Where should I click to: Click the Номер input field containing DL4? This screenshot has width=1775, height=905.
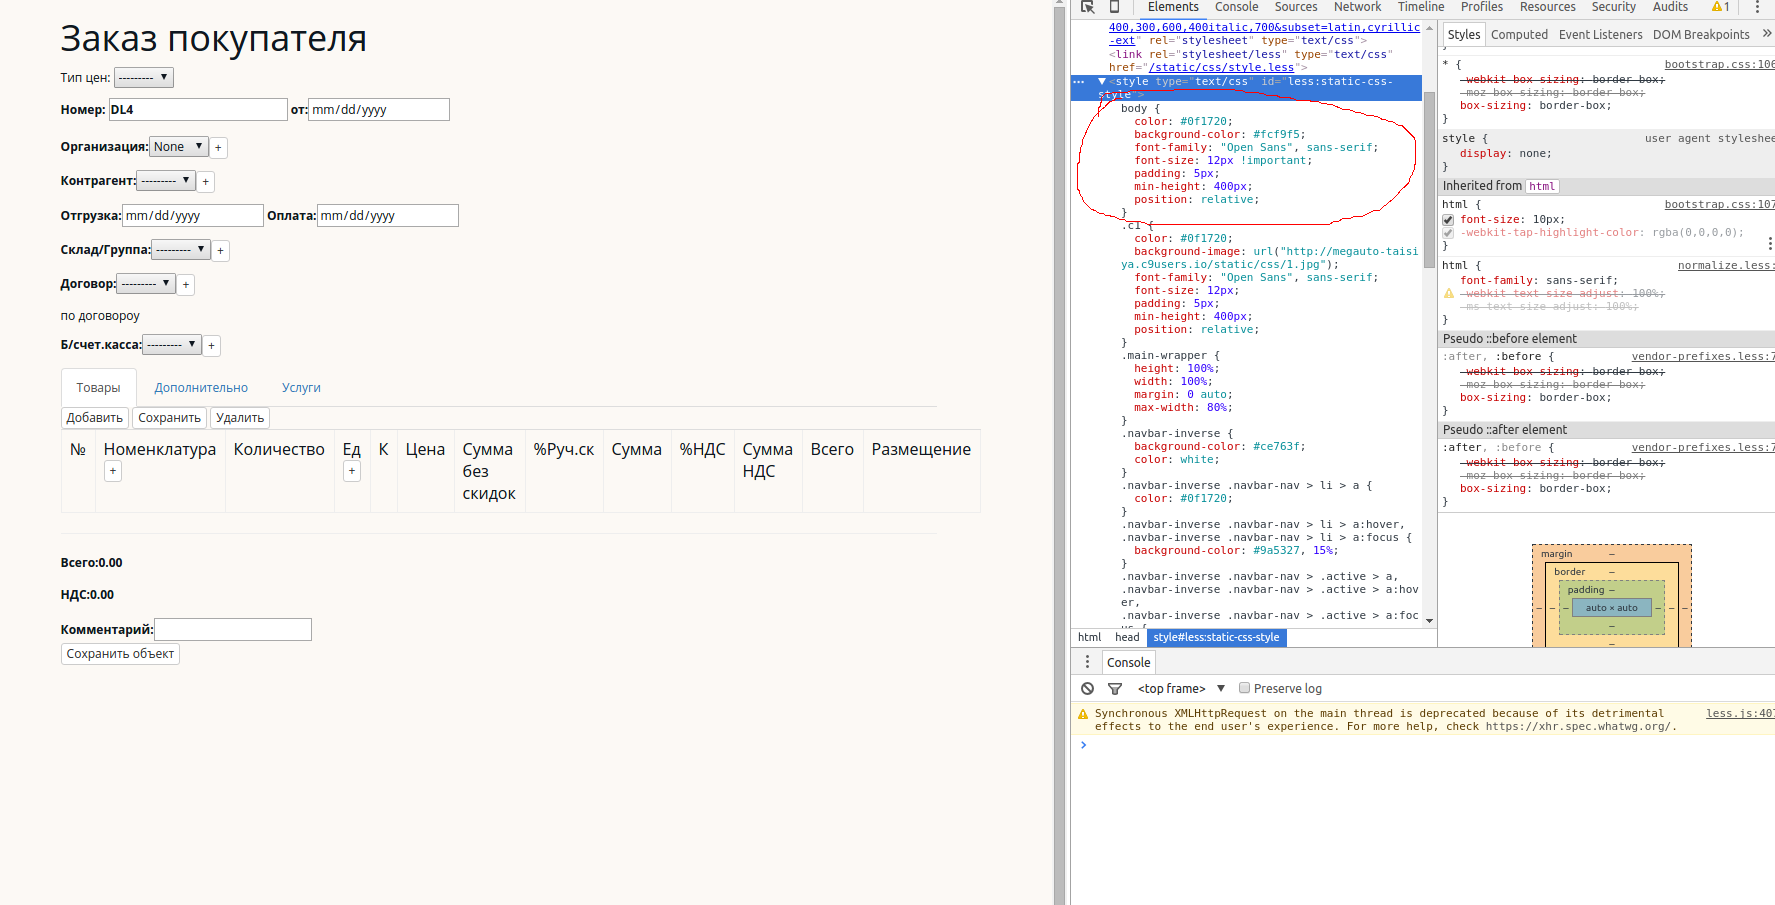(x=198, y=110)
